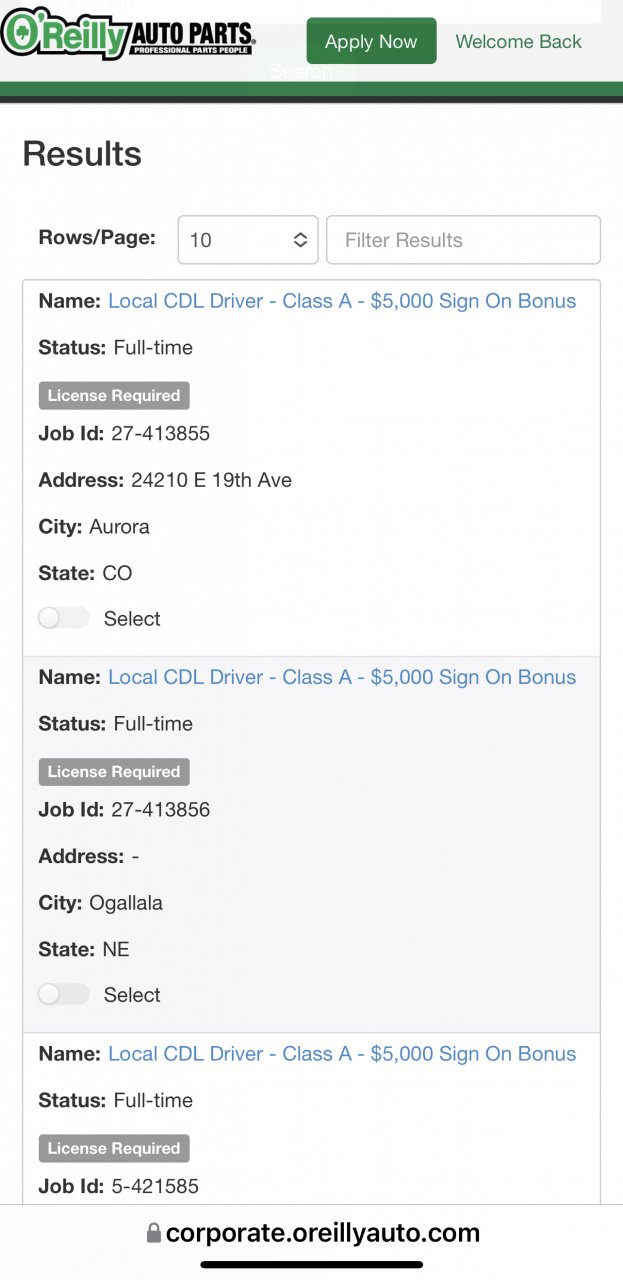
Task: Click the Results heading
Action: (82, 154)
